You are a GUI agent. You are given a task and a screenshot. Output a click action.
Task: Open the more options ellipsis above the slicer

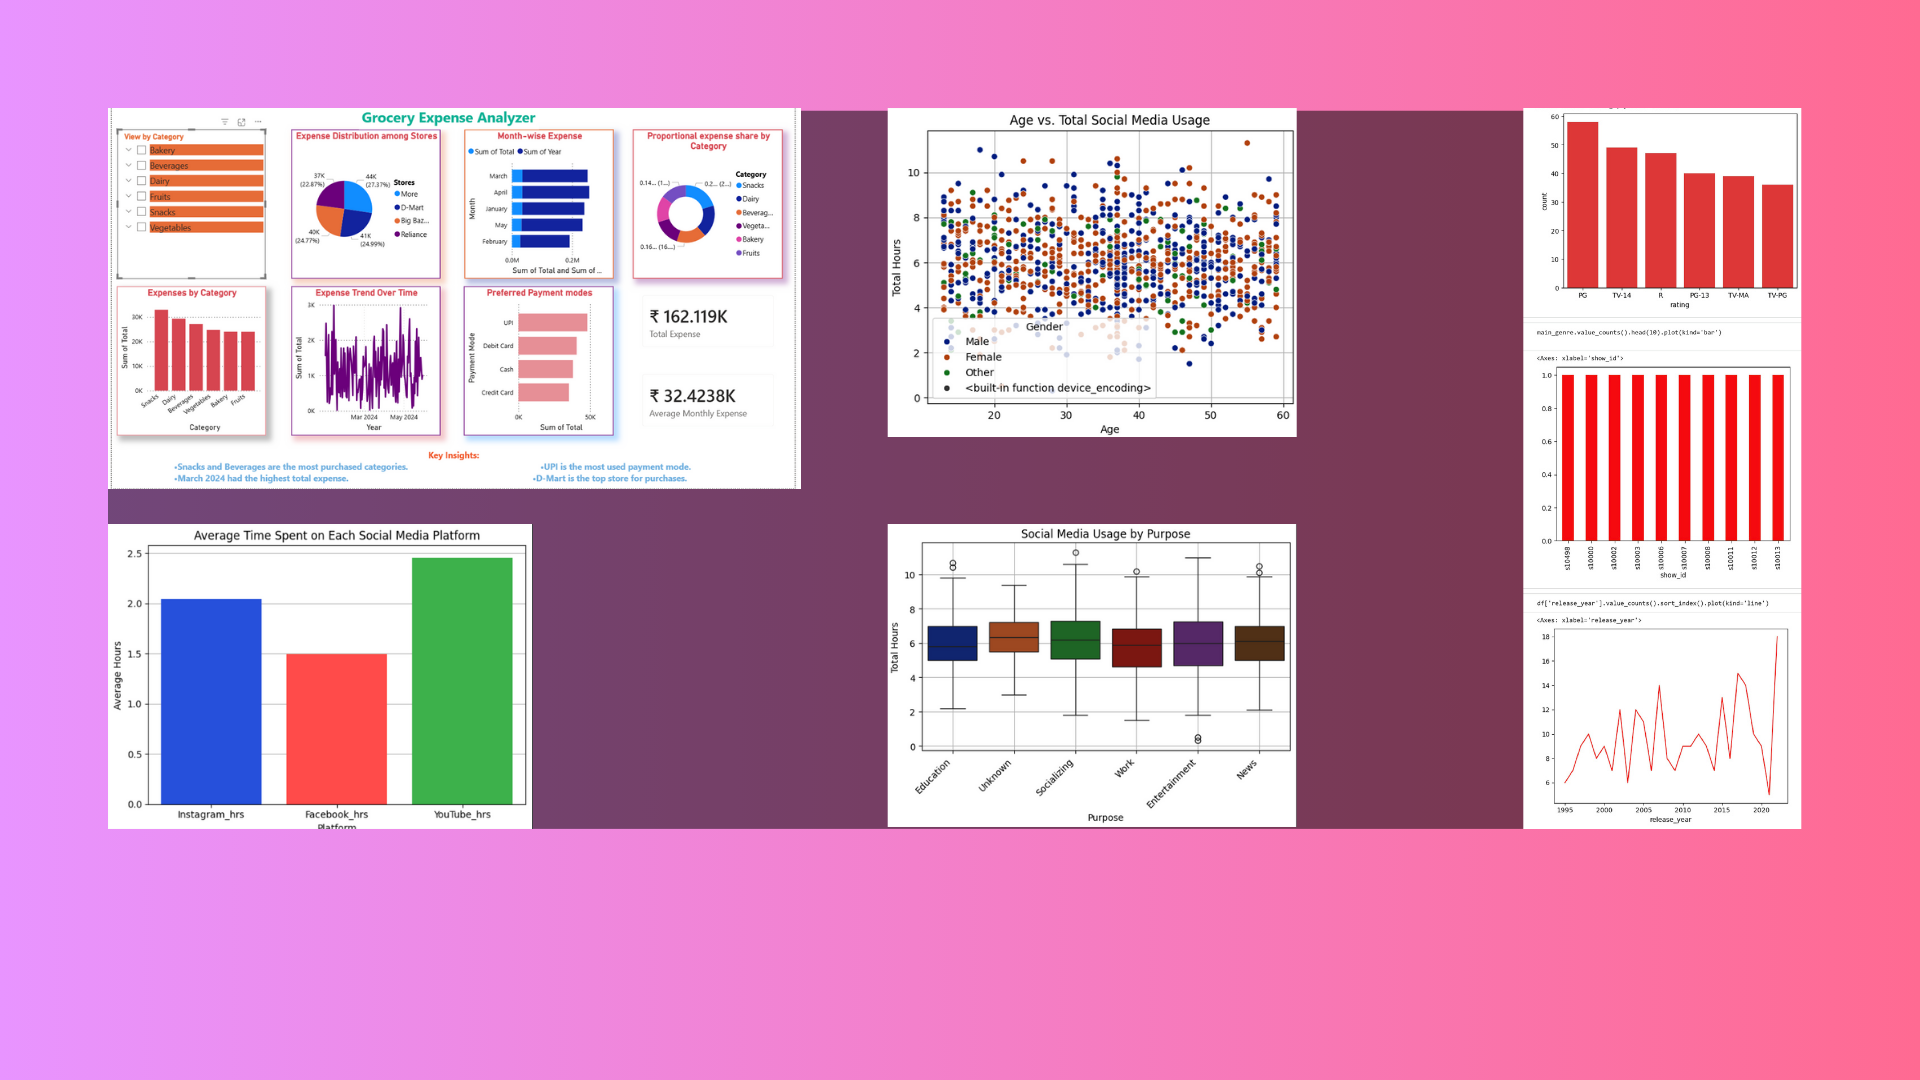(x=258, y=122)
